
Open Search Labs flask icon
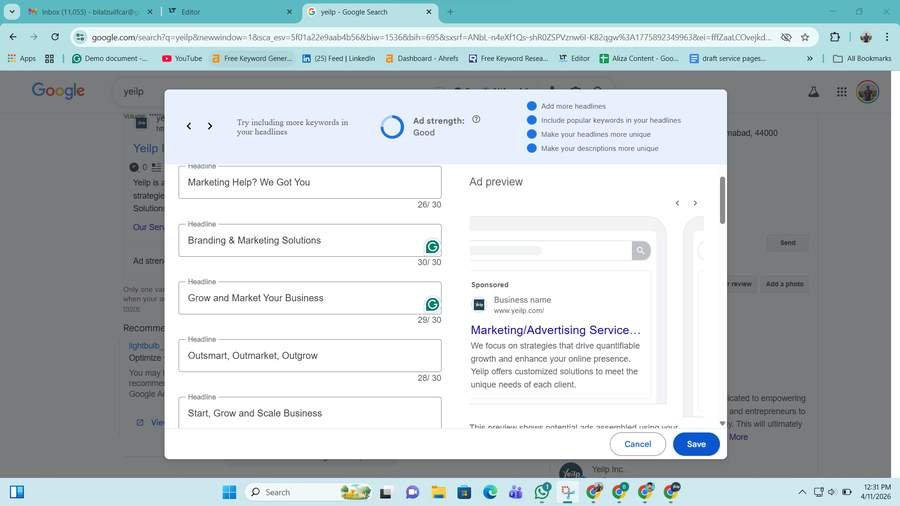click(813, 91)
